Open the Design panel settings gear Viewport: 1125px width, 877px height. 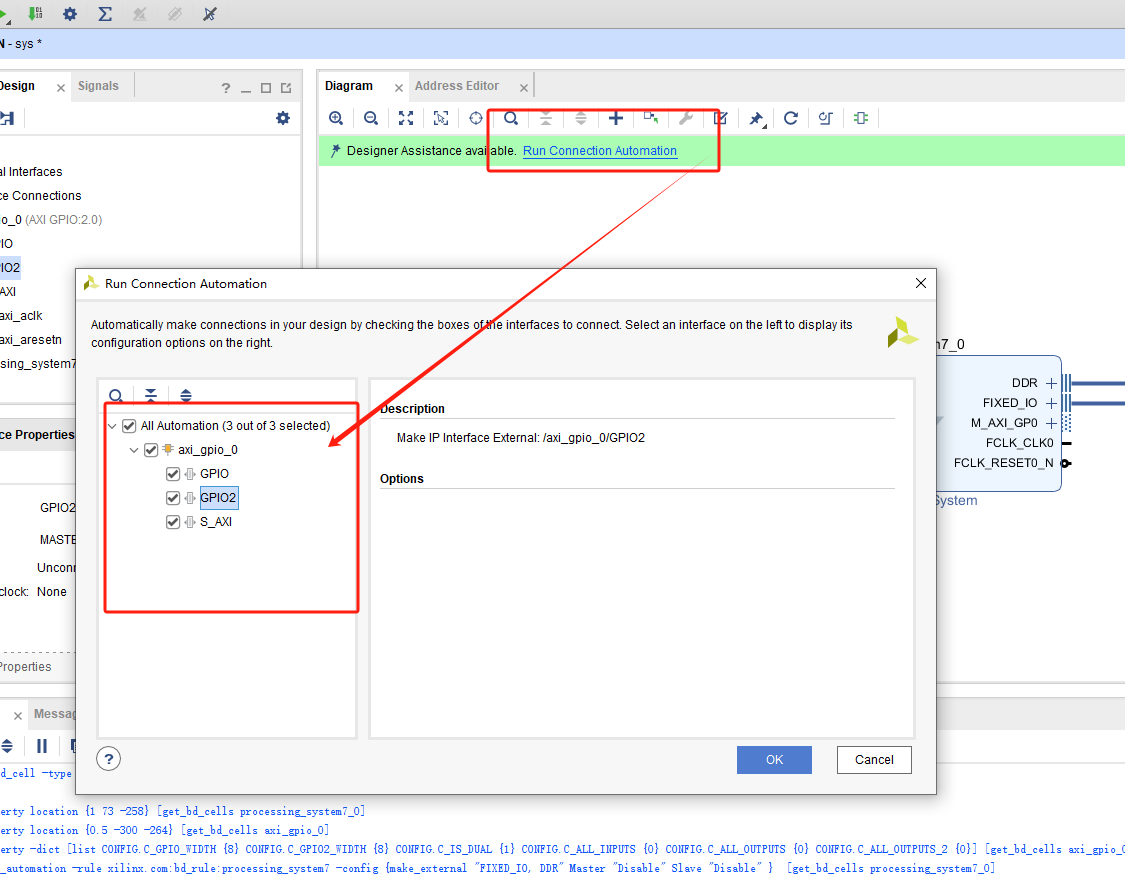tap(283, 118)
